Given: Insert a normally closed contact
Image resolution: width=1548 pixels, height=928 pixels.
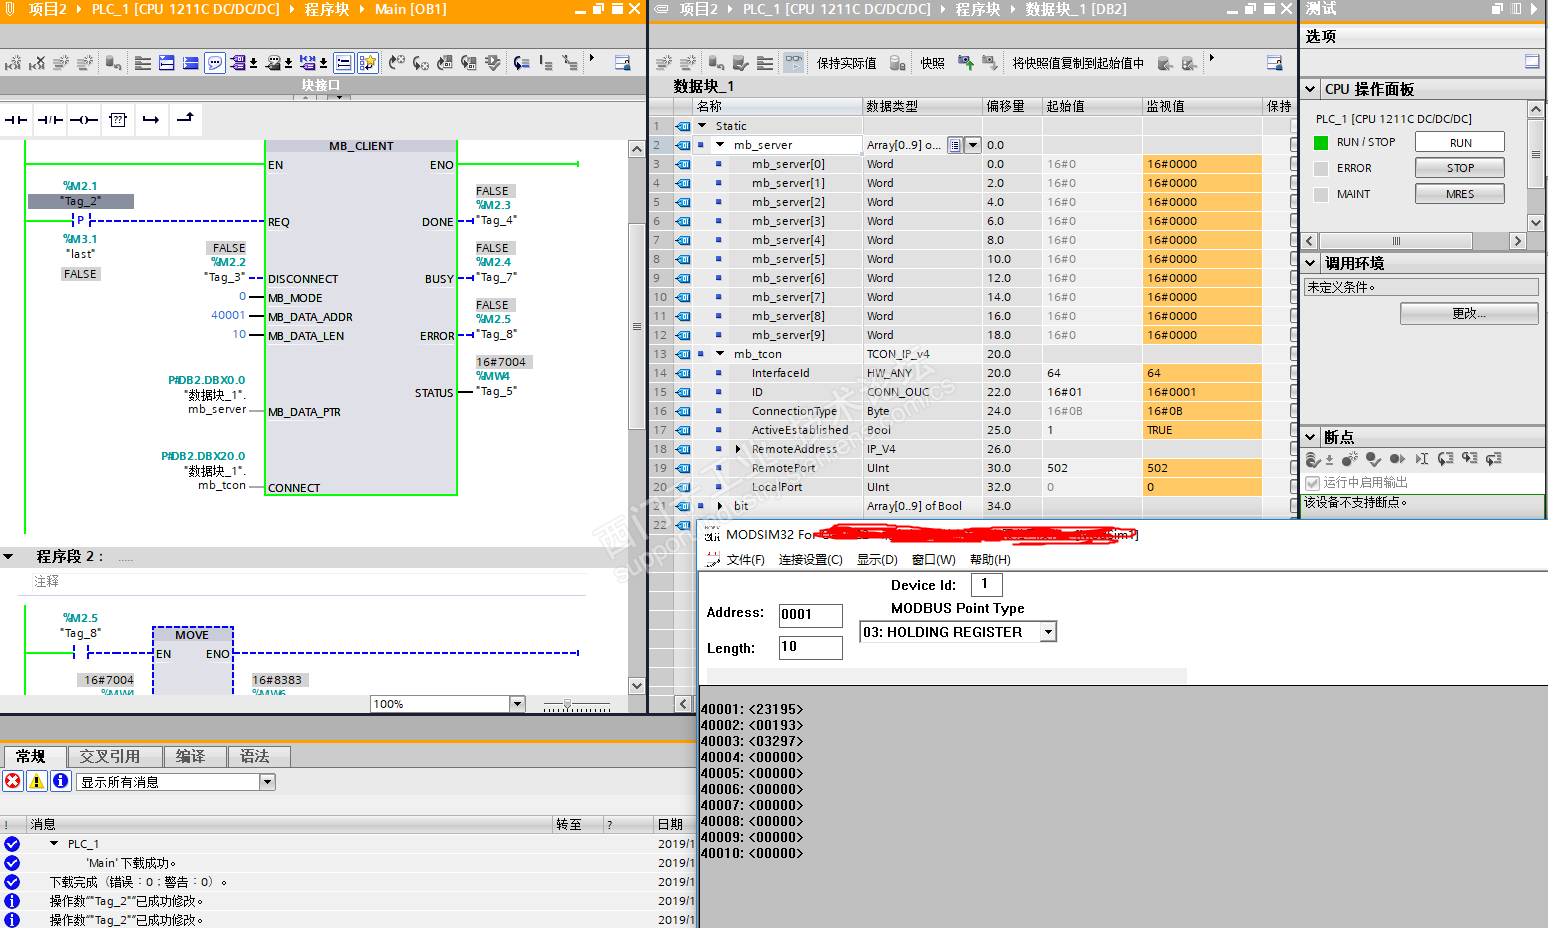Looking at the screenshot, I should click(x=50, y=120).
